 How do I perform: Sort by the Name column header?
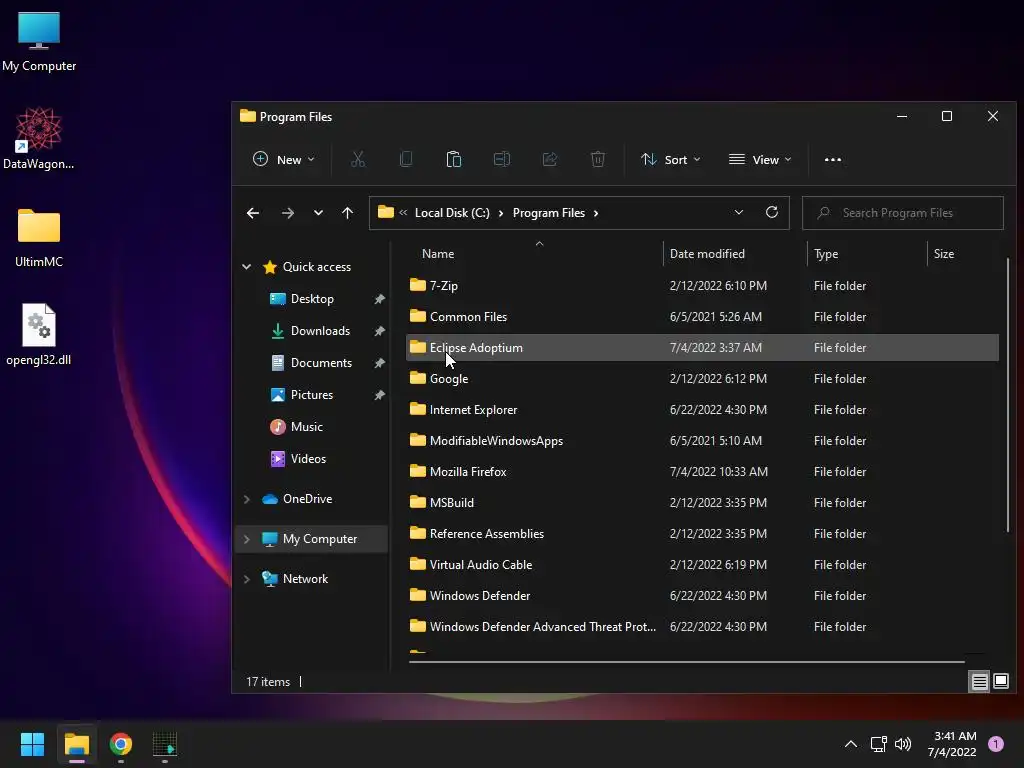coord(438,253)
